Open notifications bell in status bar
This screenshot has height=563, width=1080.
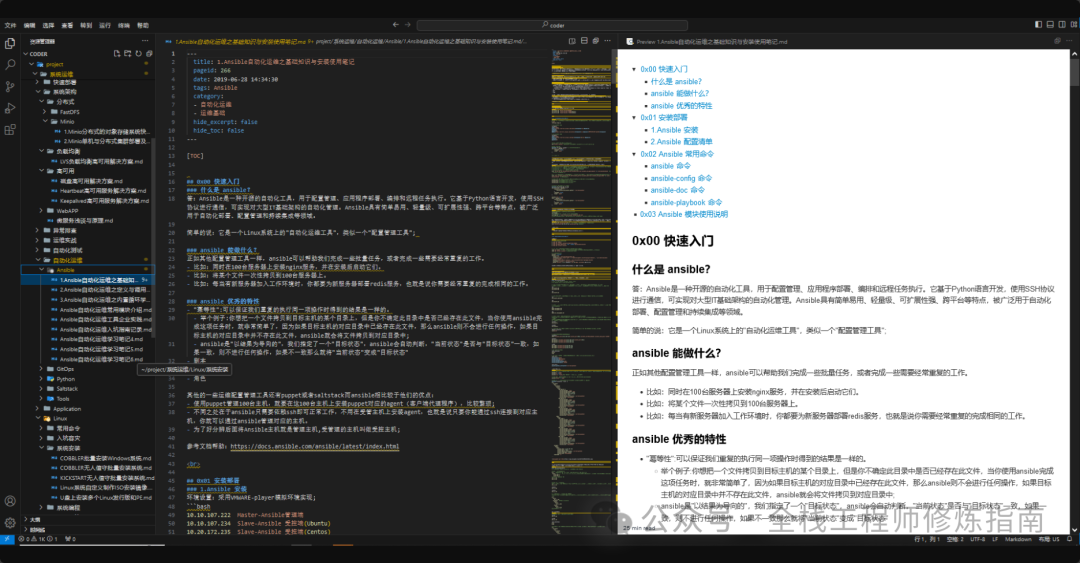pyautogui.click(x=1070, y=539)
